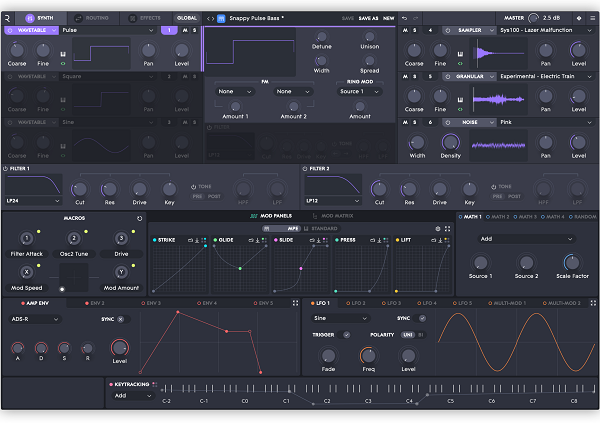This screenshot has height=423, width=600.
Task: Click the redo arrow icon
Action: (x=416, y=18)
